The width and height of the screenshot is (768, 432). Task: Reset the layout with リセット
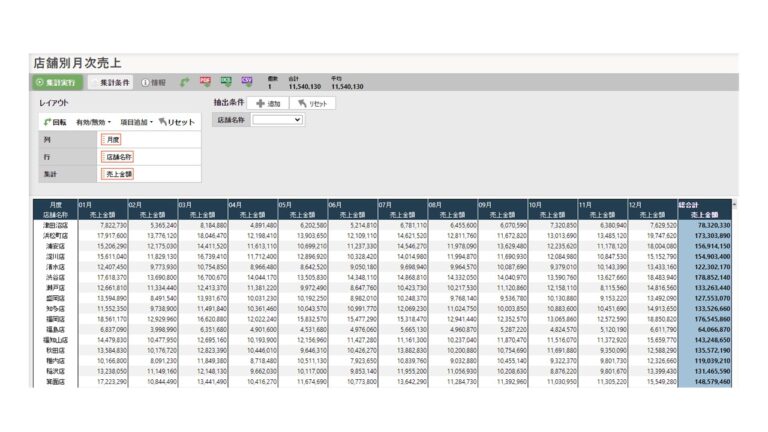tap(177, 121)
